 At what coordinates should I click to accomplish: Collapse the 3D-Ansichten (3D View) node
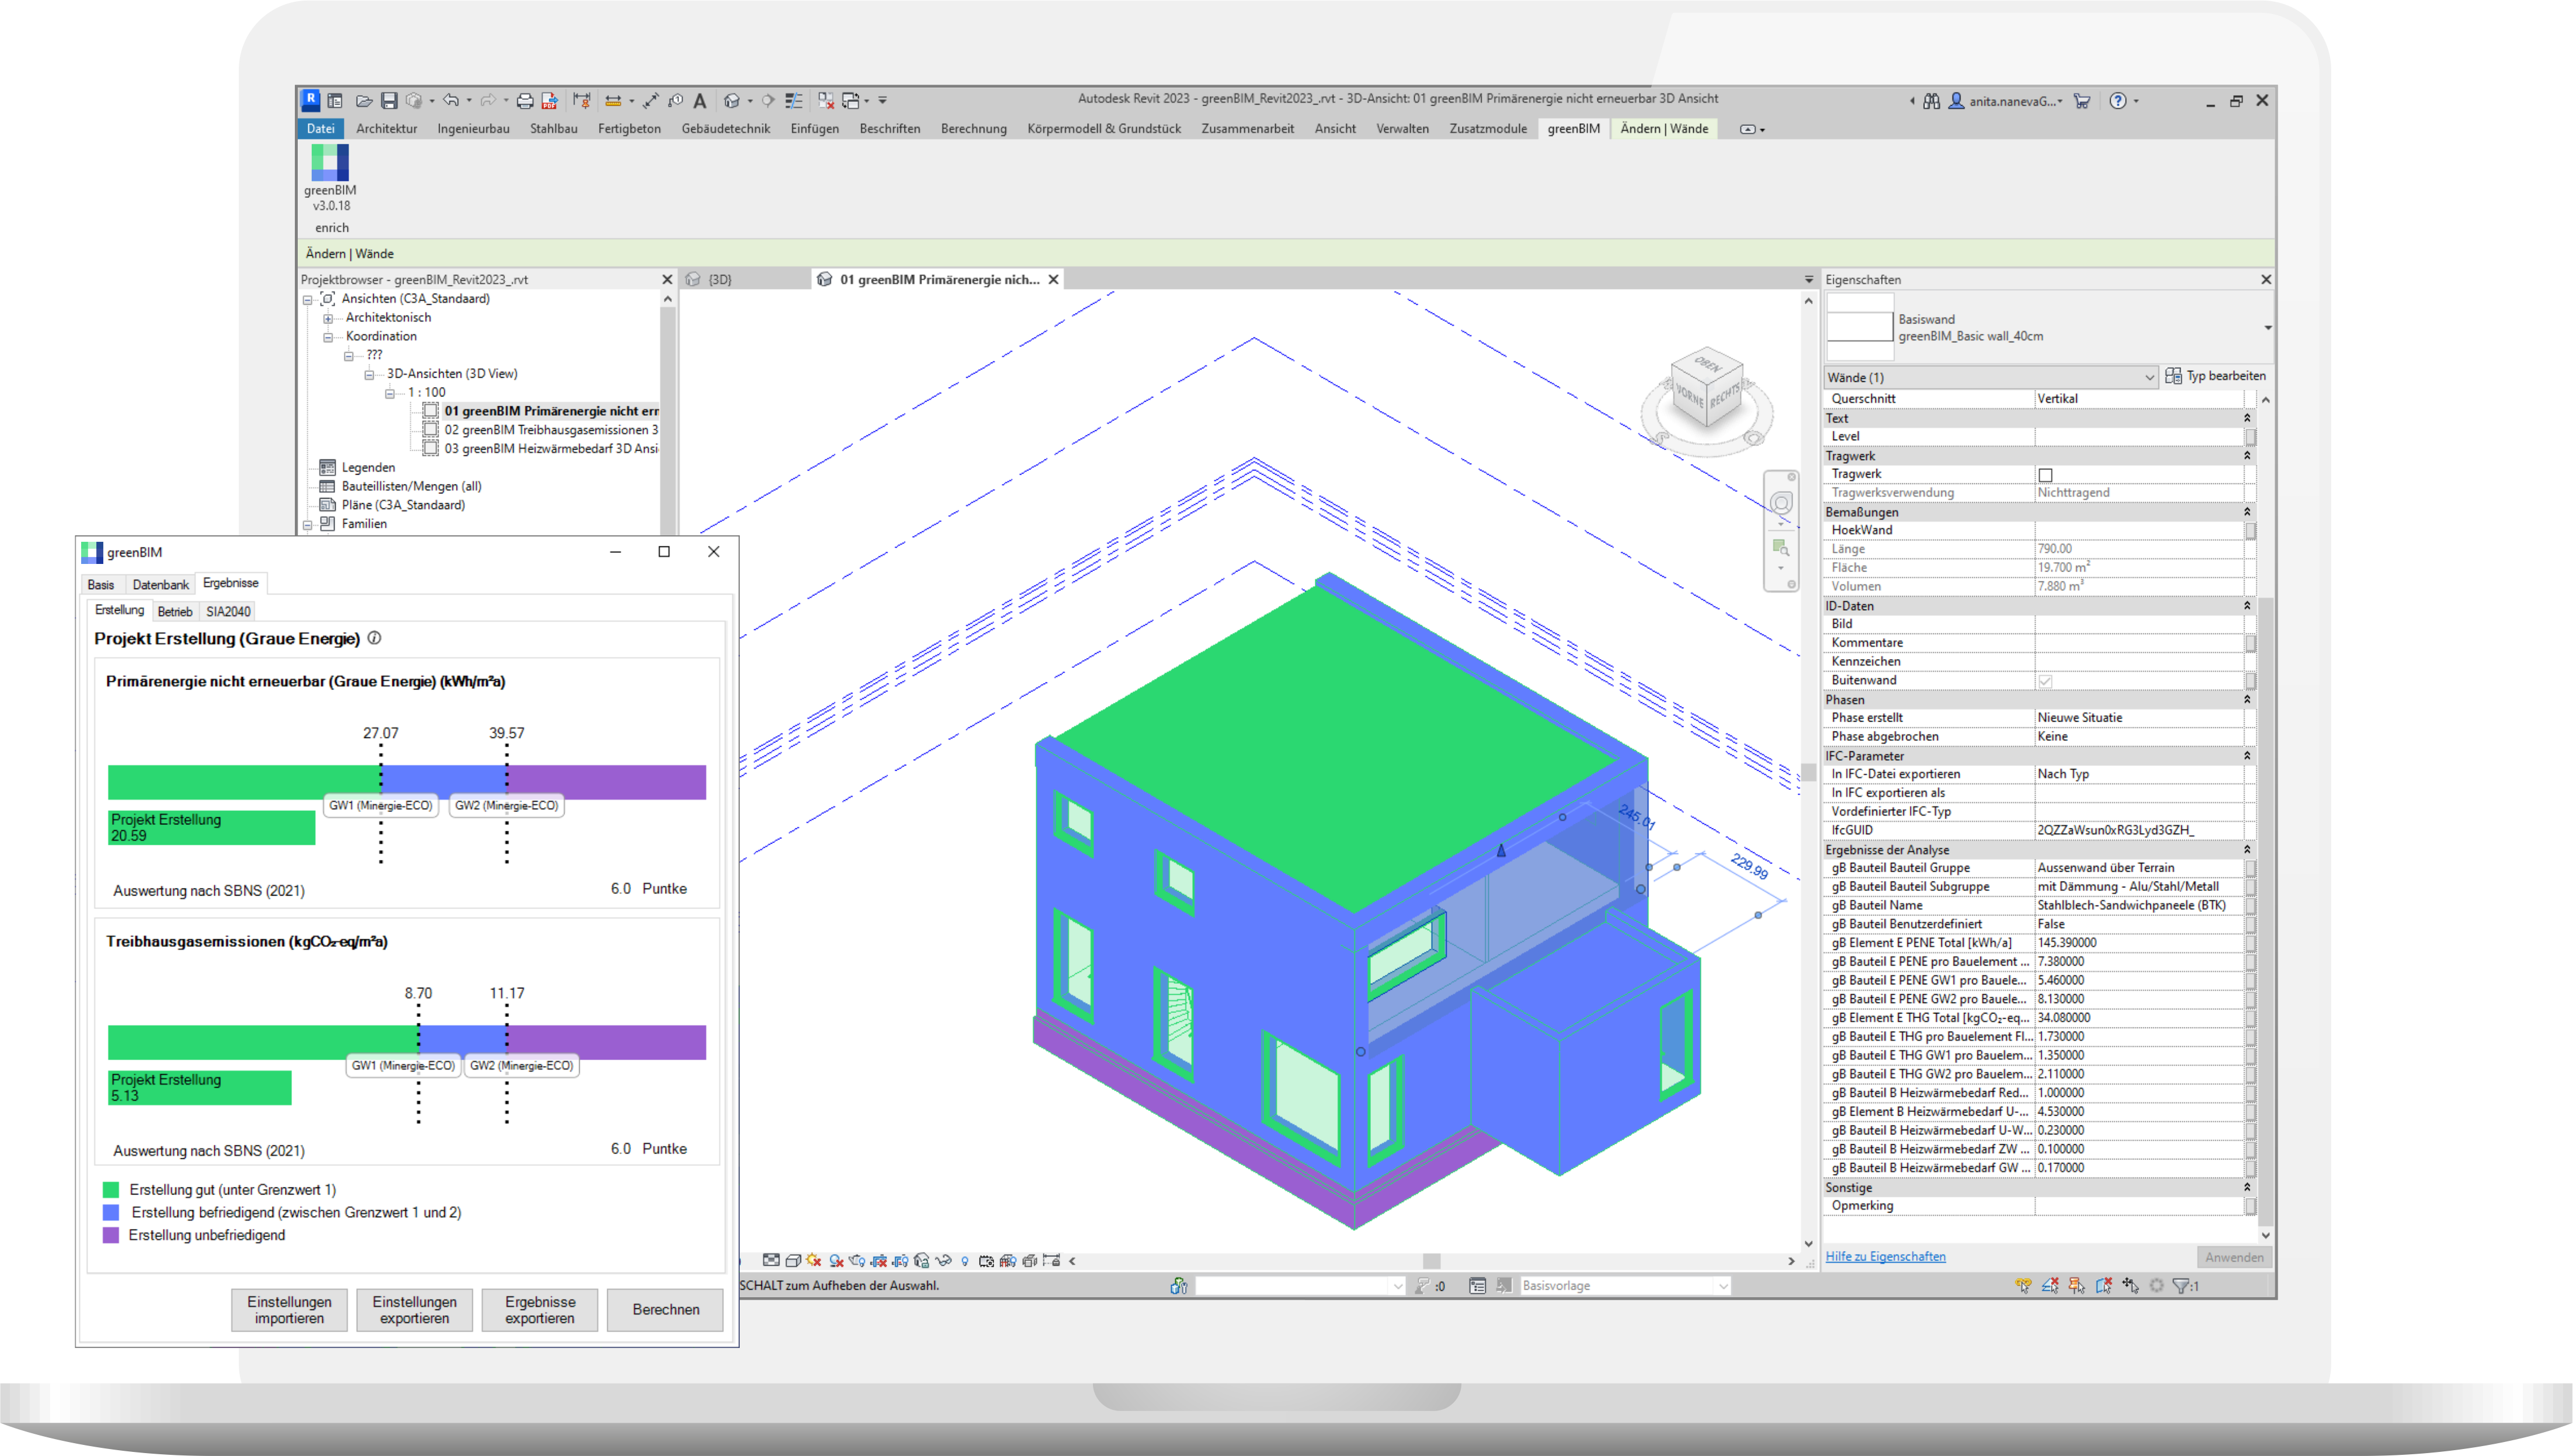point(369,375)
